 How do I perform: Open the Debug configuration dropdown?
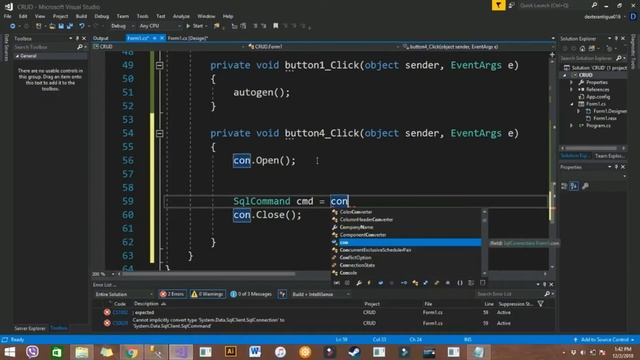(x=122, y=26)
